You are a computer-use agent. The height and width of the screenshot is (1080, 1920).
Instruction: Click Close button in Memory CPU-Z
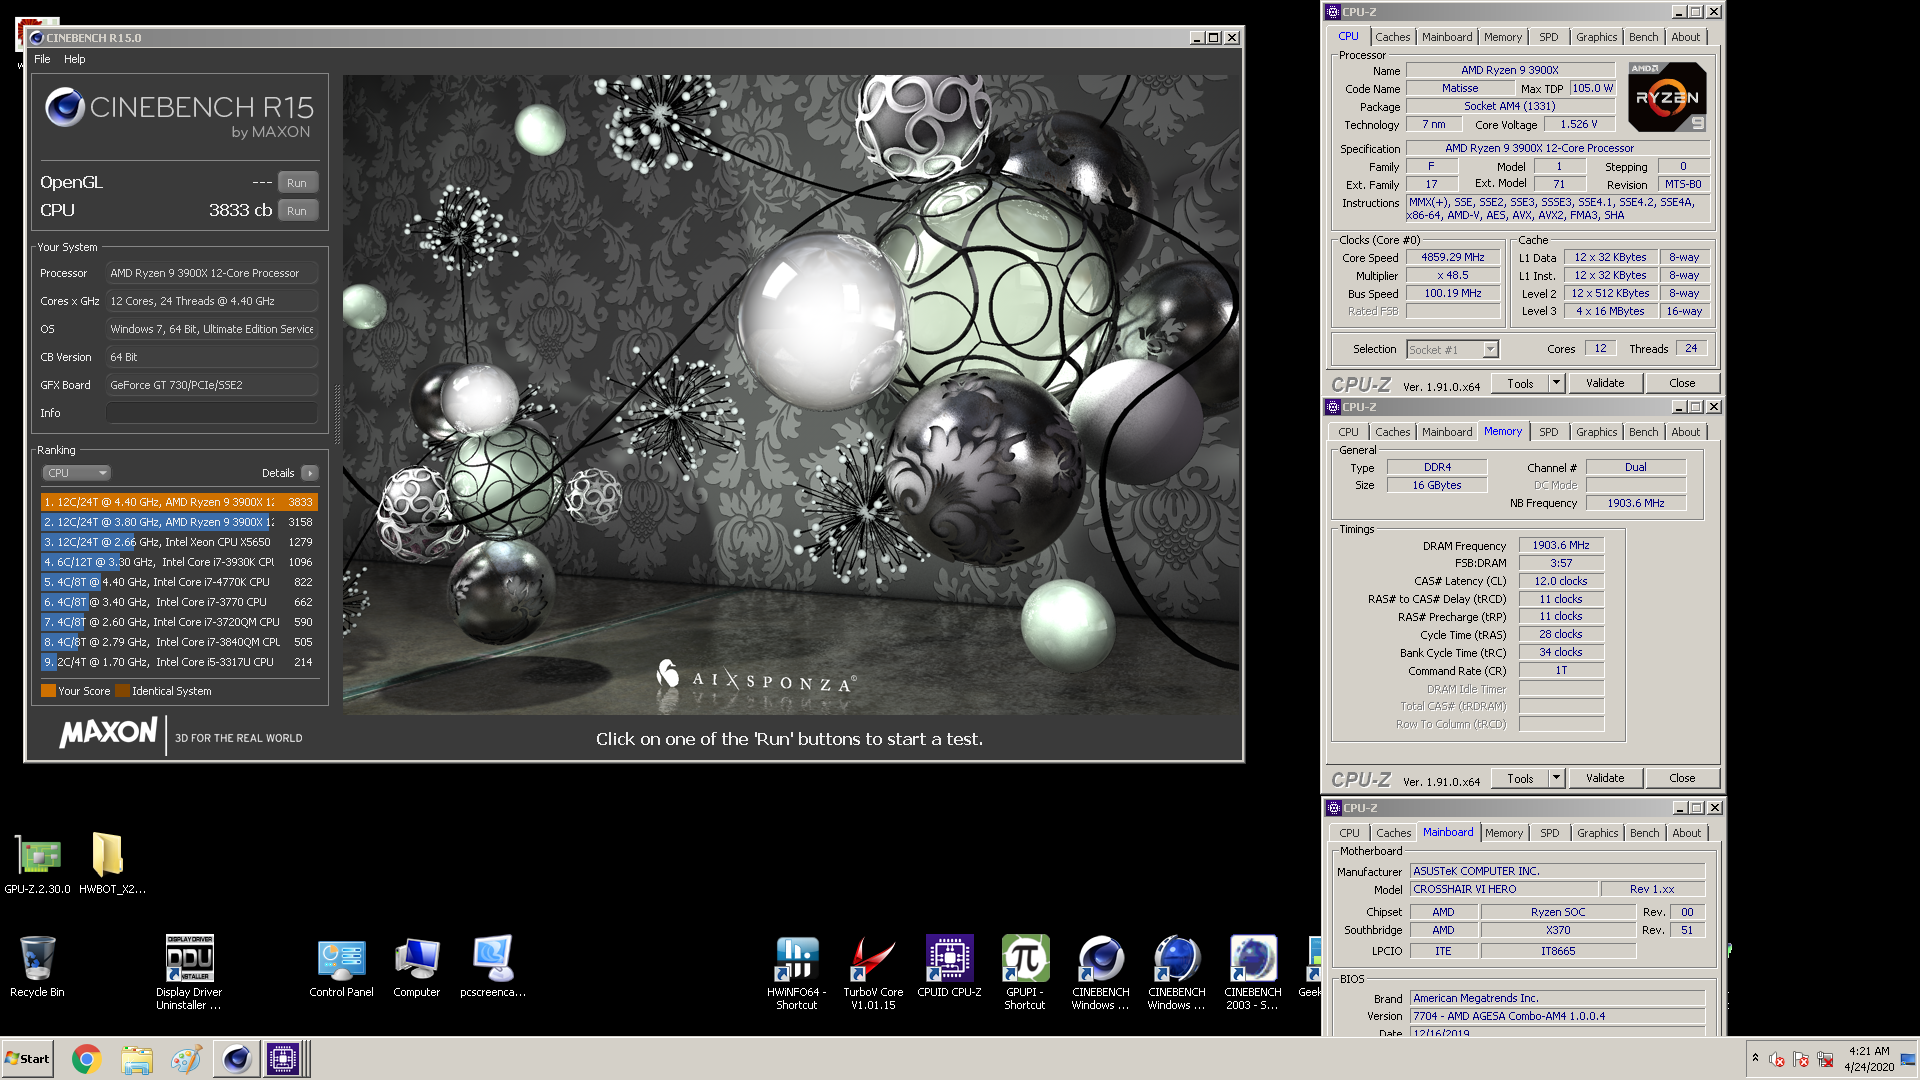[x=1682, y=779]
